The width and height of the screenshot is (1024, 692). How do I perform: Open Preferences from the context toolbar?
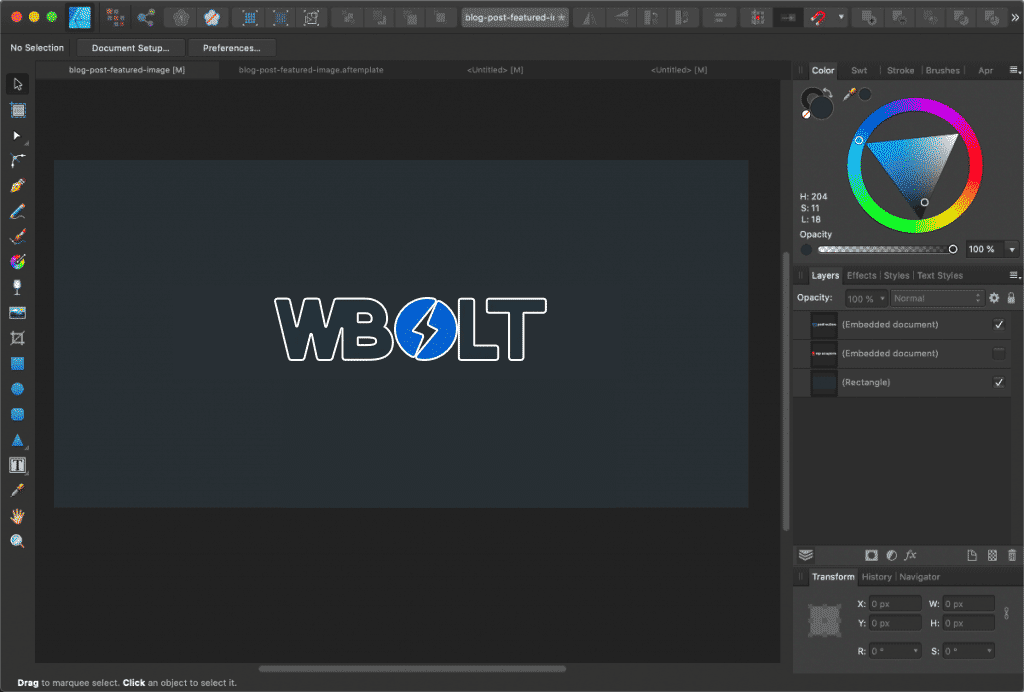(x=231, y=48)
